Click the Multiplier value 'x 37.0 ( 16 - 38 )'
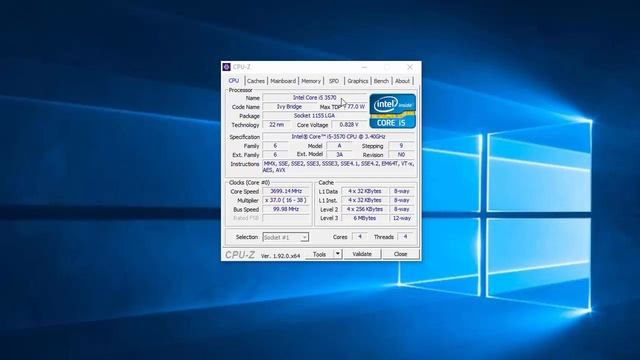 click(286, 200)
